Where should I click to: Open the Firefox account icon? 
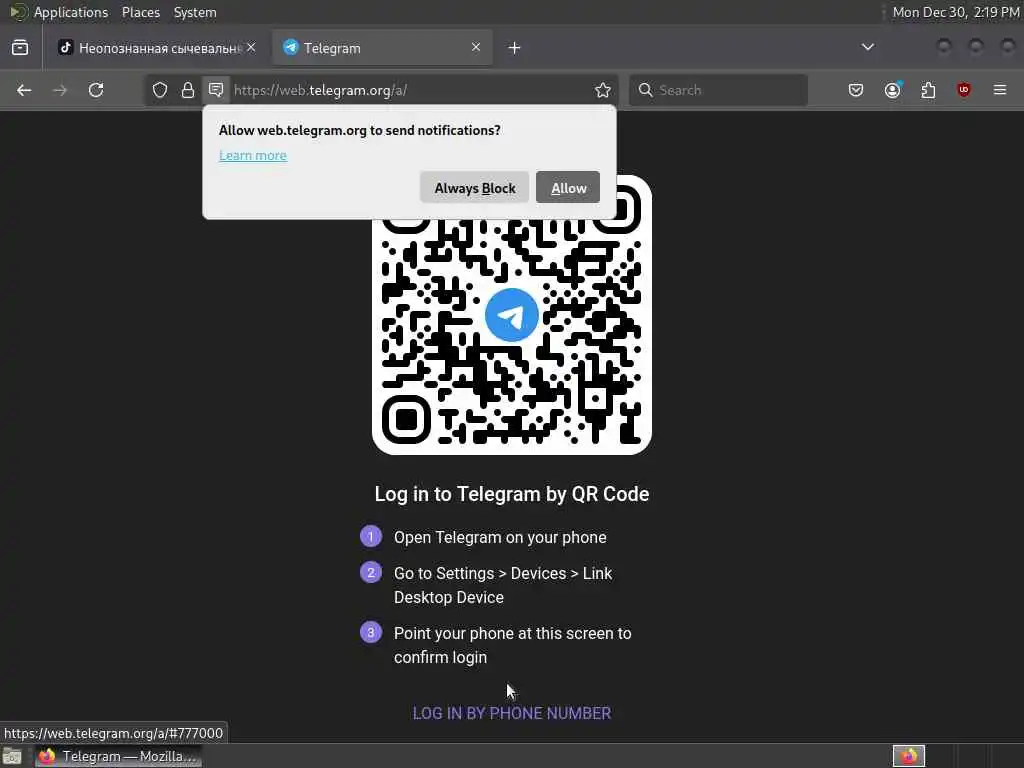point(893,90)
